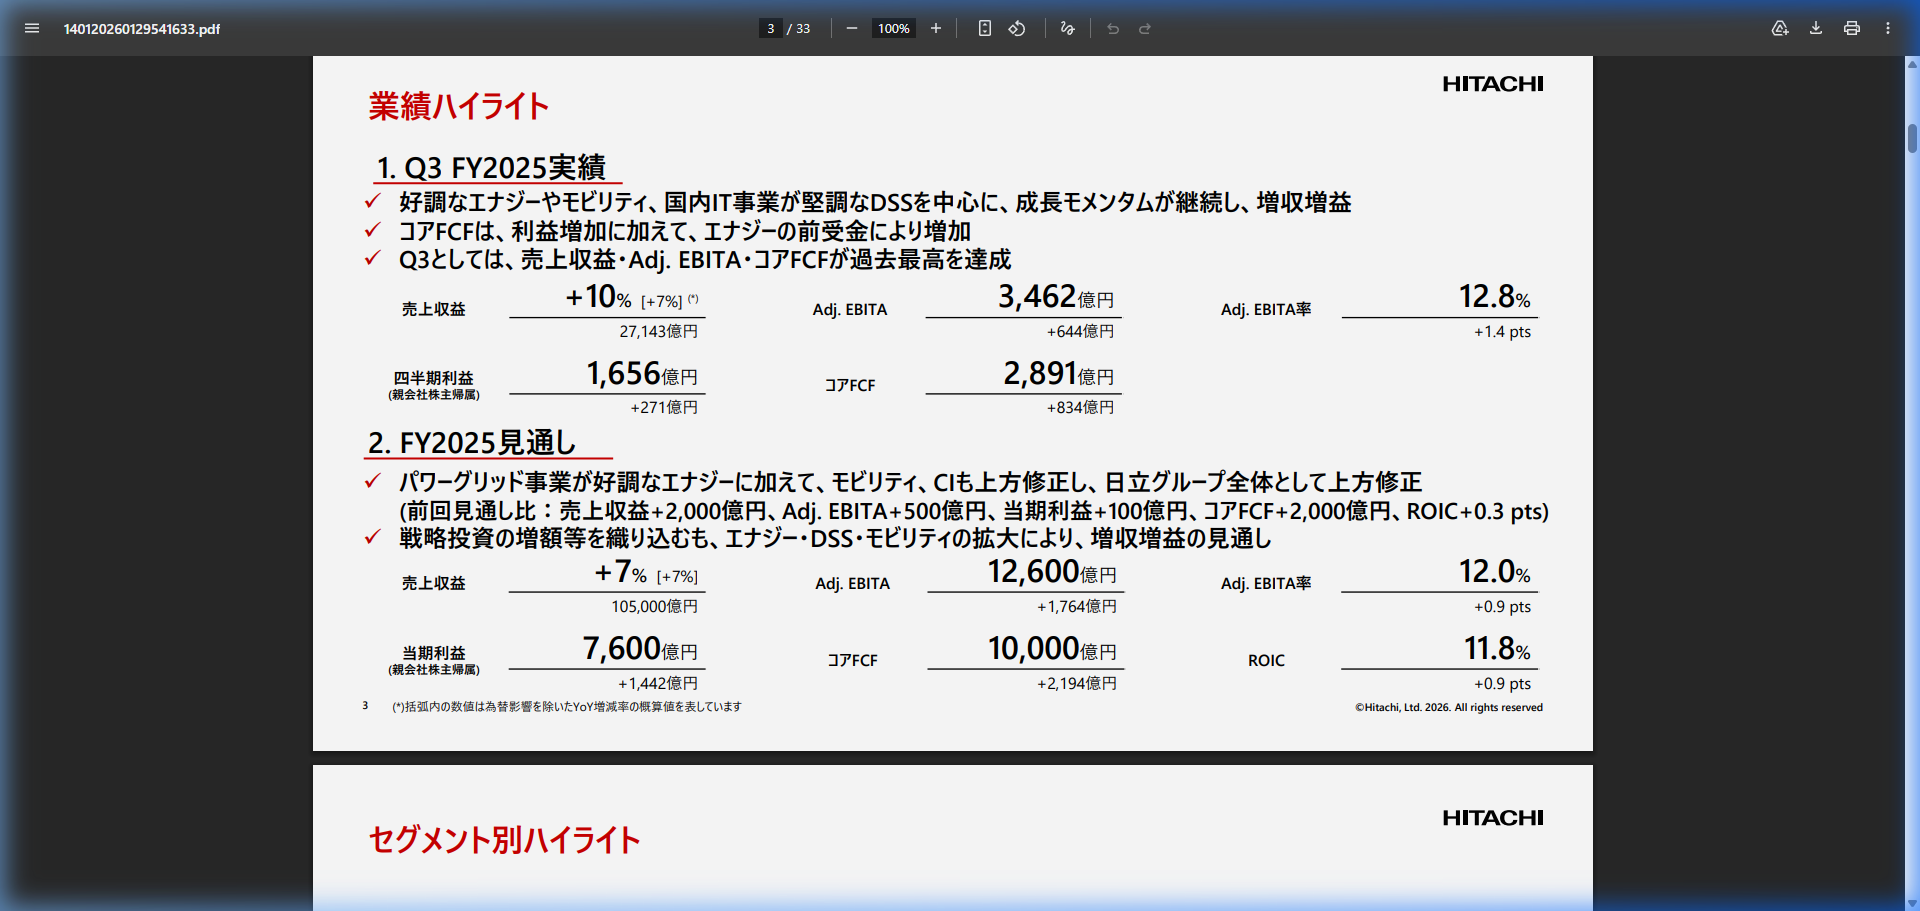Open the three-dot more actions menu
Image resolution: width=1920 pixels, height=911 pixels.
tap(1888, 29)
